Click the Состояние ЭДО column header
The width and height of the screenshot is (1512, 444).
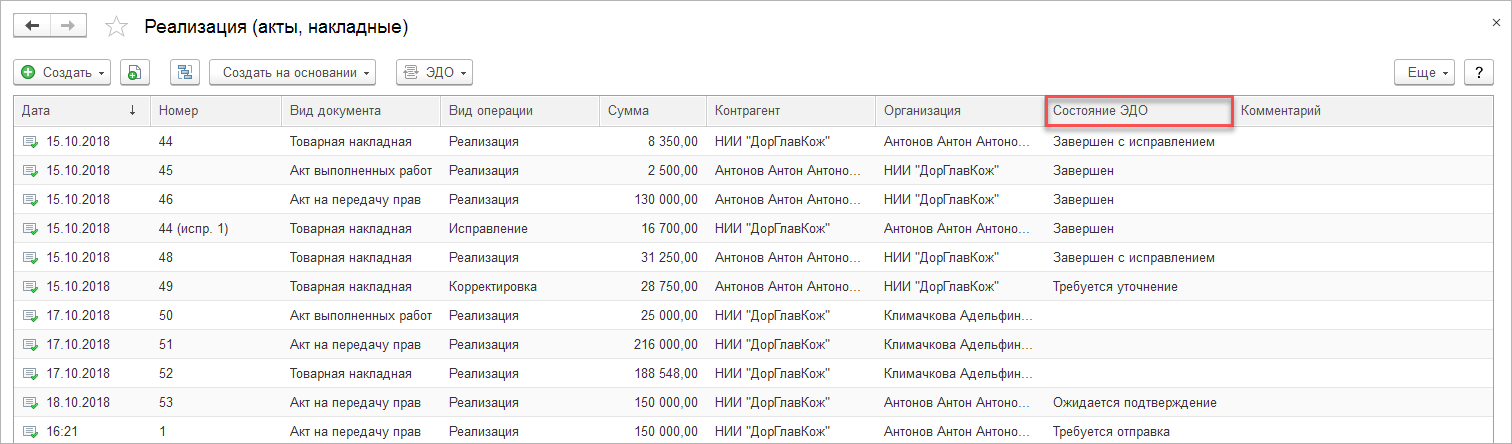click(x=1137, y=111)
